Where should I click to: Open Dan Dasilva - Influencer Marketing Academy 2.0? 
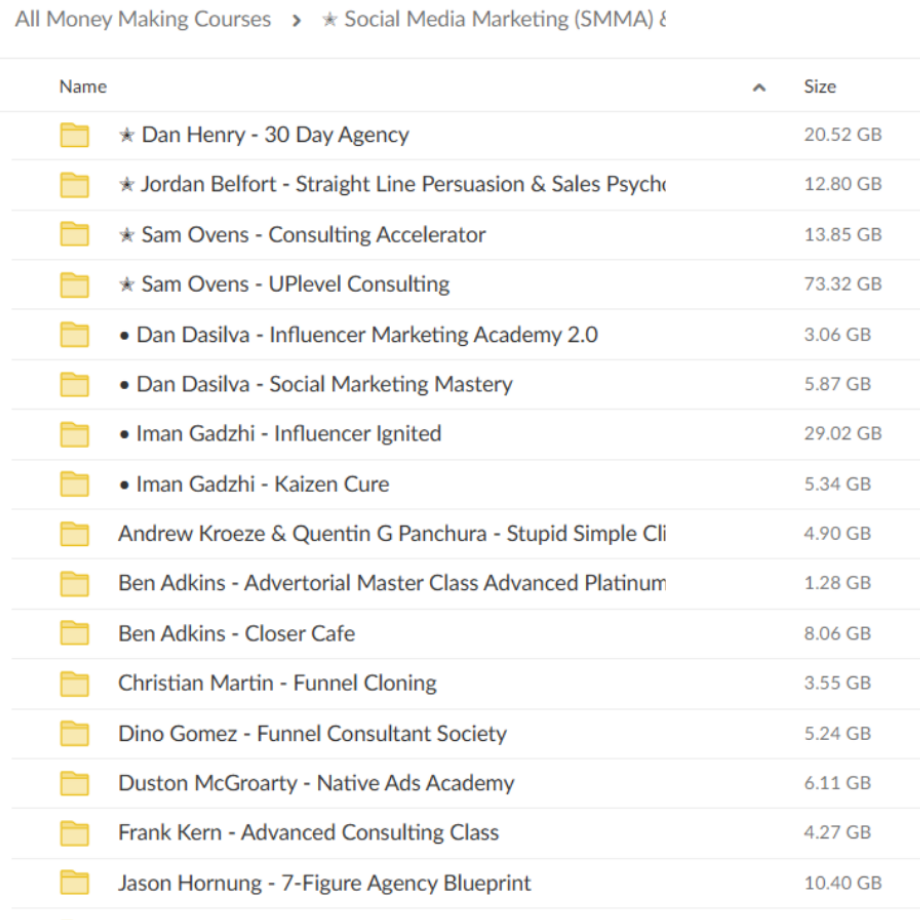coord(358,335)
